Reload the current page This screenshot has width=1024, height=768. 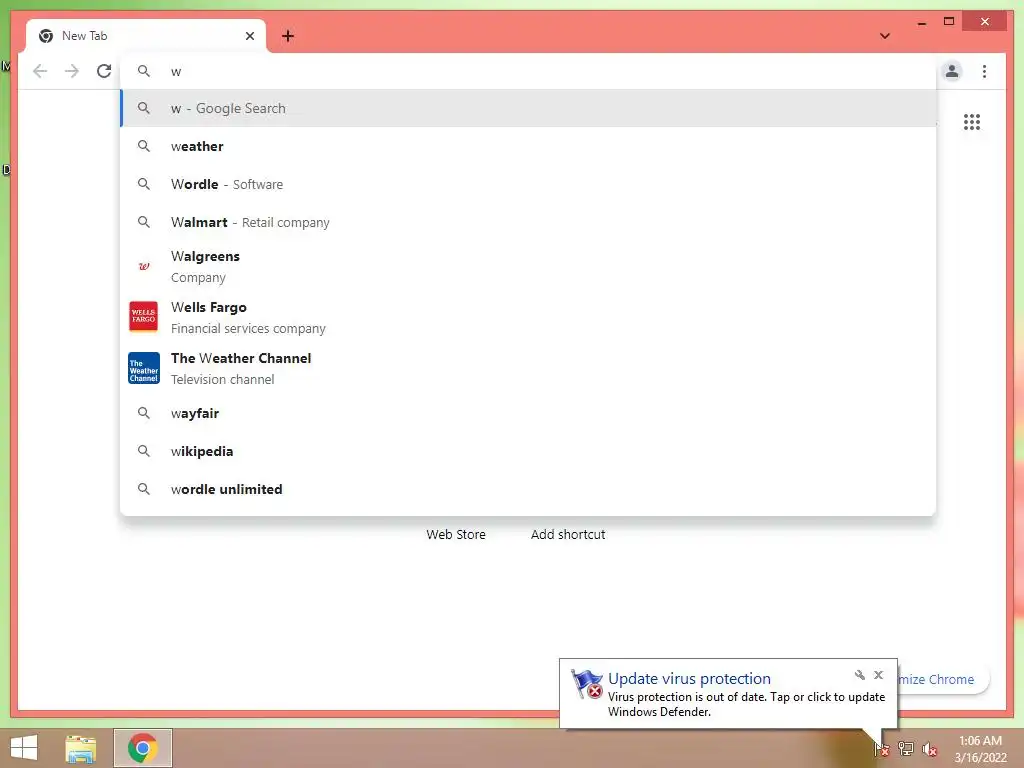pyautogui.click(x=104, y=71)
